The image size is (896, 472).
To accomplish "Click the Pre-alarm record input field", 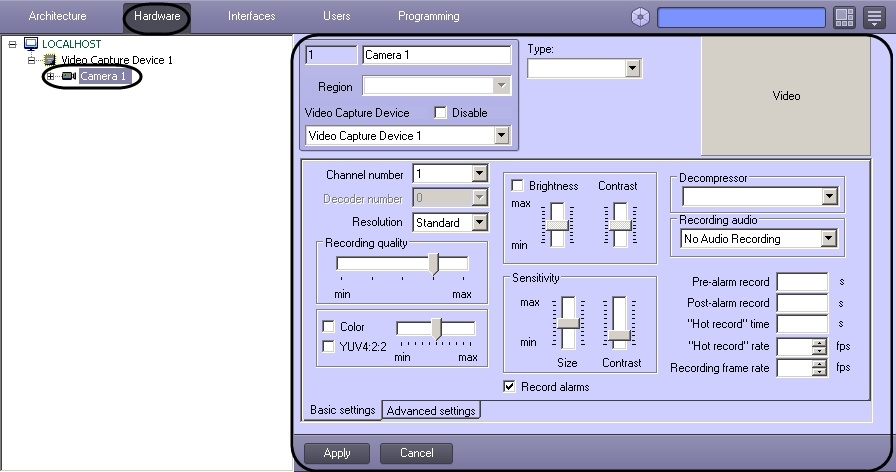I will [802, 282].
